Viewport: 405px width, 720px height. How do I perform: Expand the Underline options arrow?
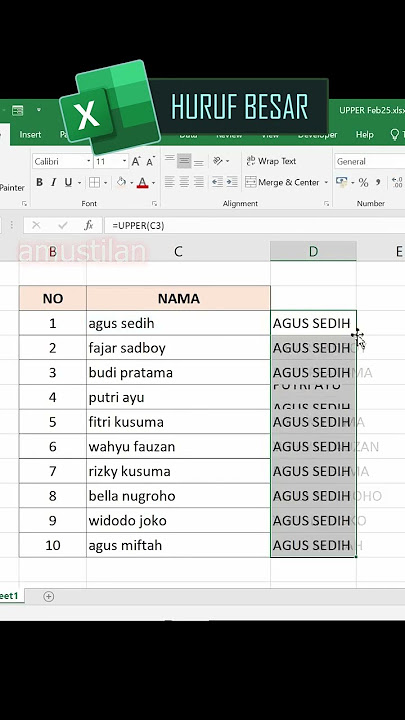[x=79, y=183]
